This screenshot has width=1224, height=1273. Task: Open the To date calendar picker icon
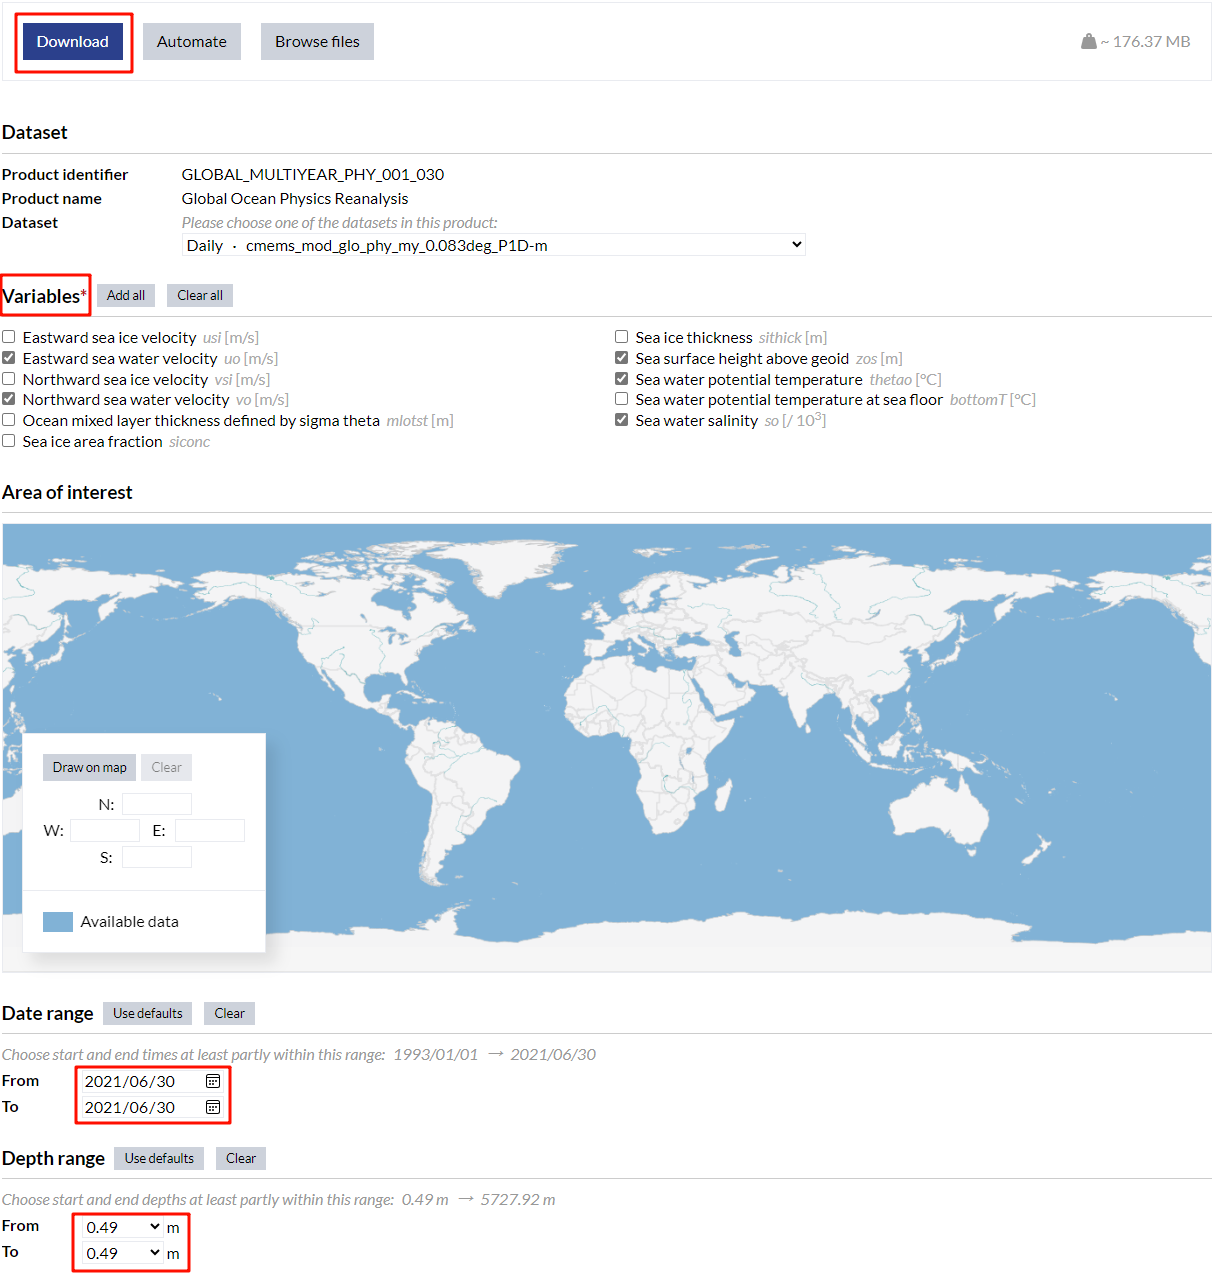pos(213,1107)
